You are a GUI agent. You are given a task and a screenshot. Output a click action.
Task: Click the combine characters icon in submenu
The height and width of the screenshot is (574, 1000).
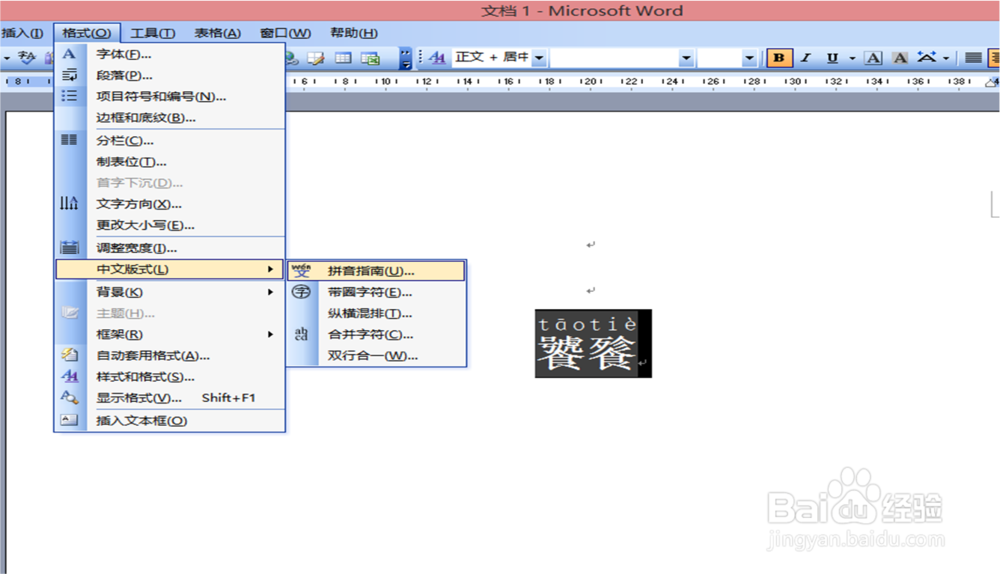tap(301, 334)
